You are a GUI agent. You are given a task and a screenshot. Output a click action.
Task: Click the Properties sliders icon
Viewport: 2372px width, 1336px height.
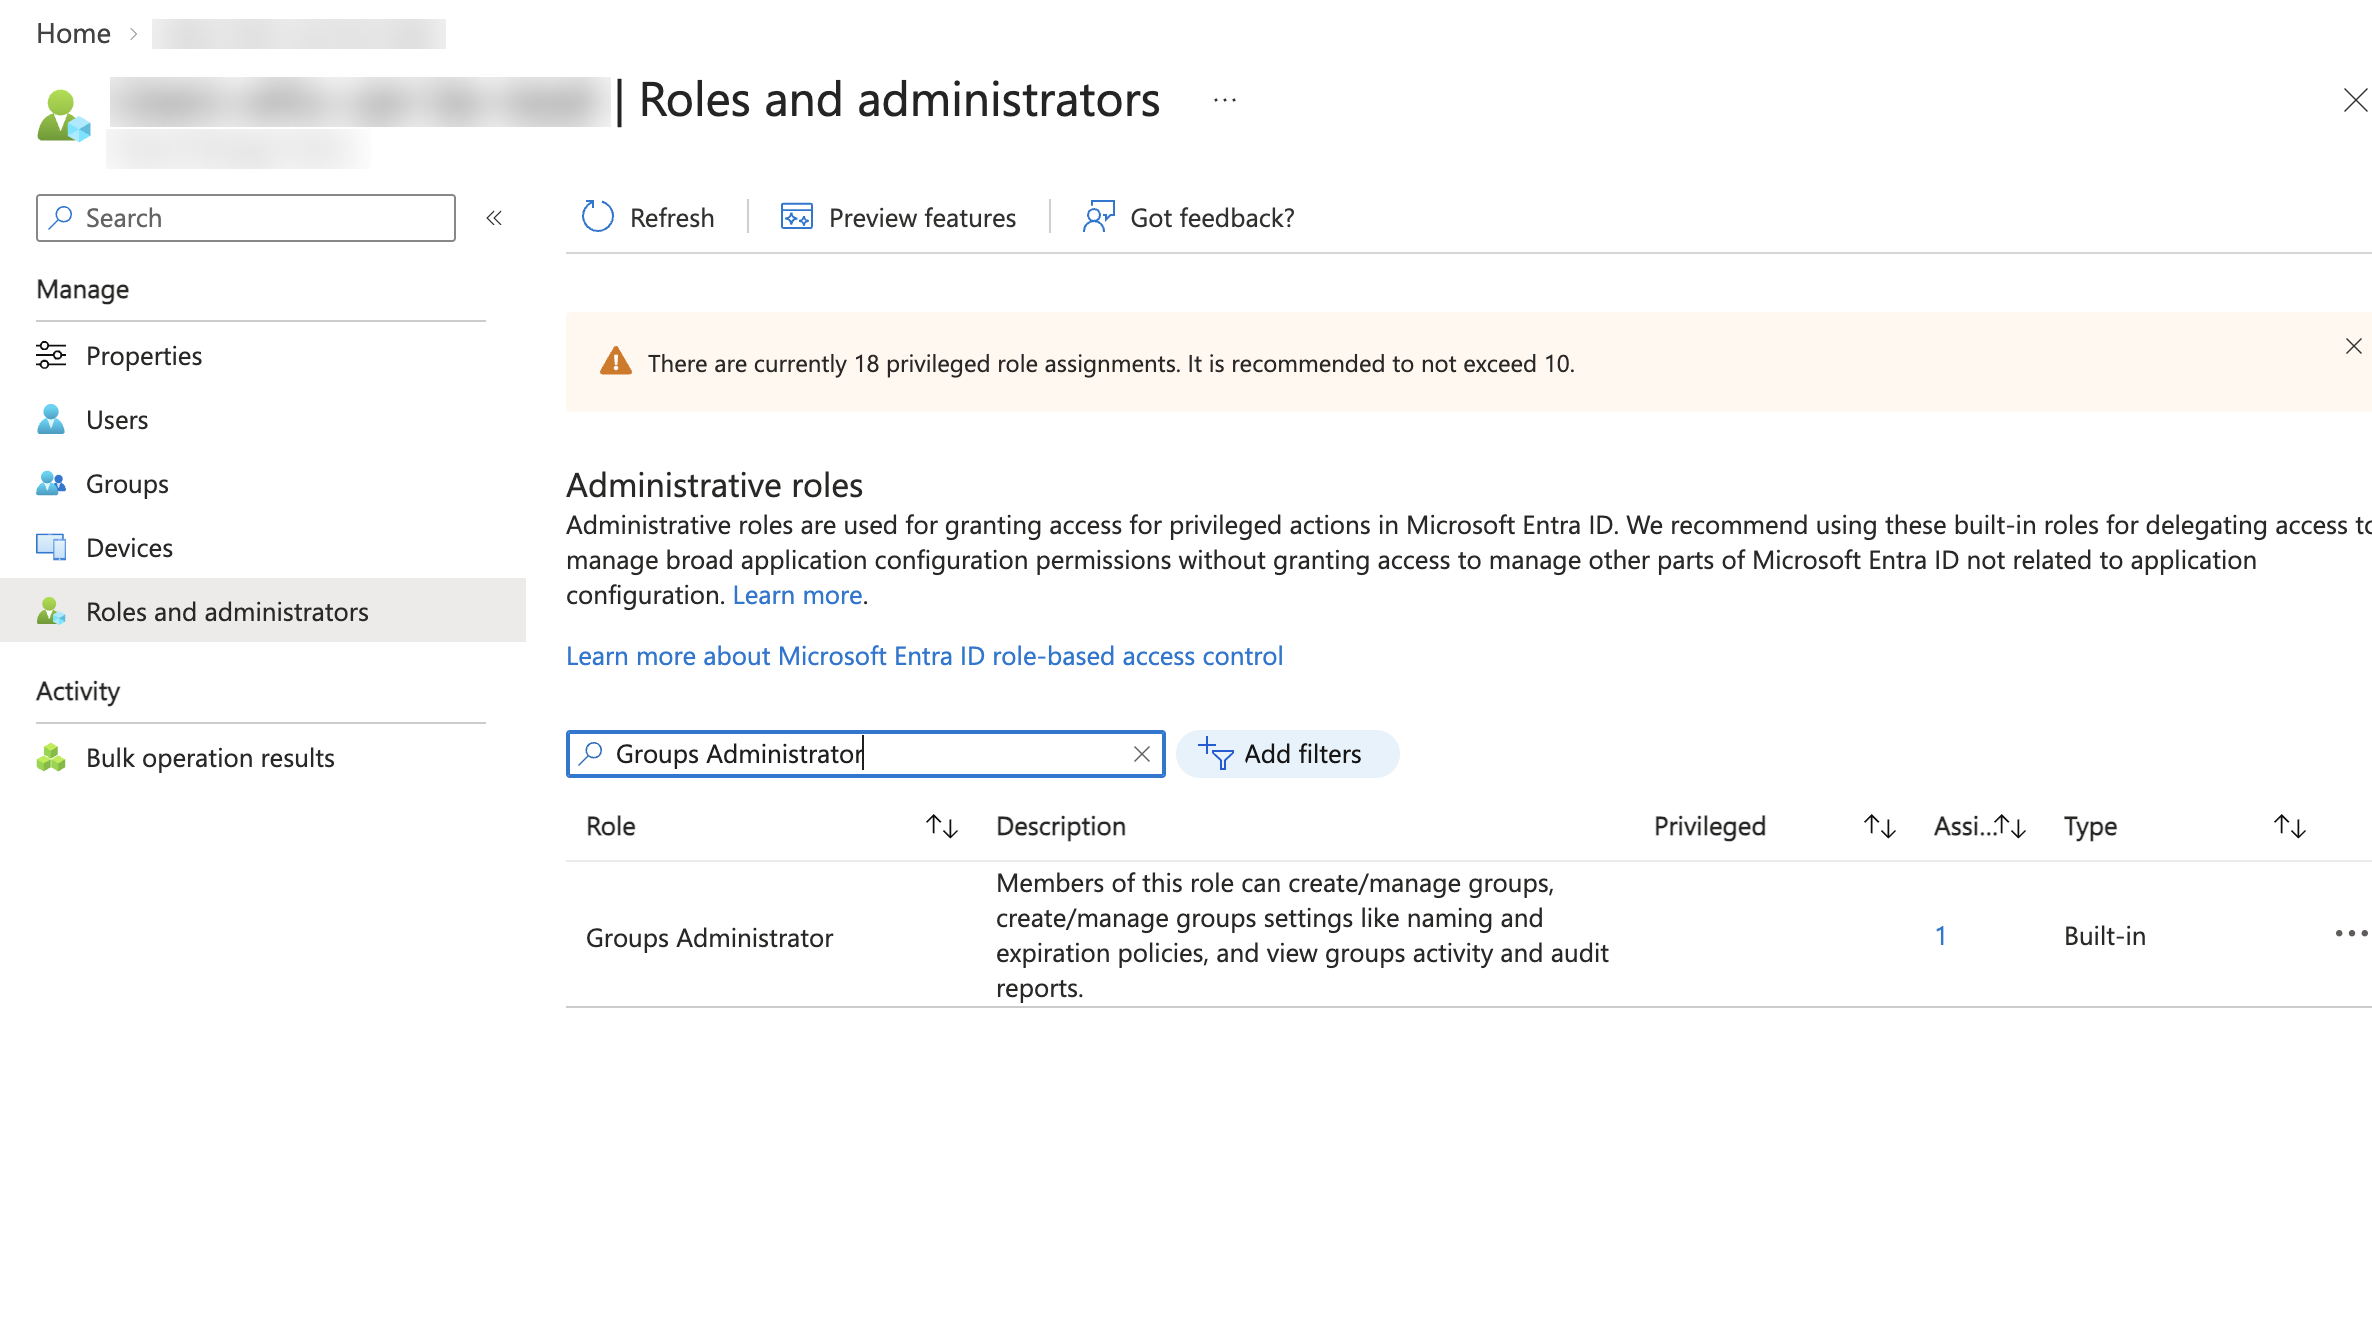tap(51, 355)
